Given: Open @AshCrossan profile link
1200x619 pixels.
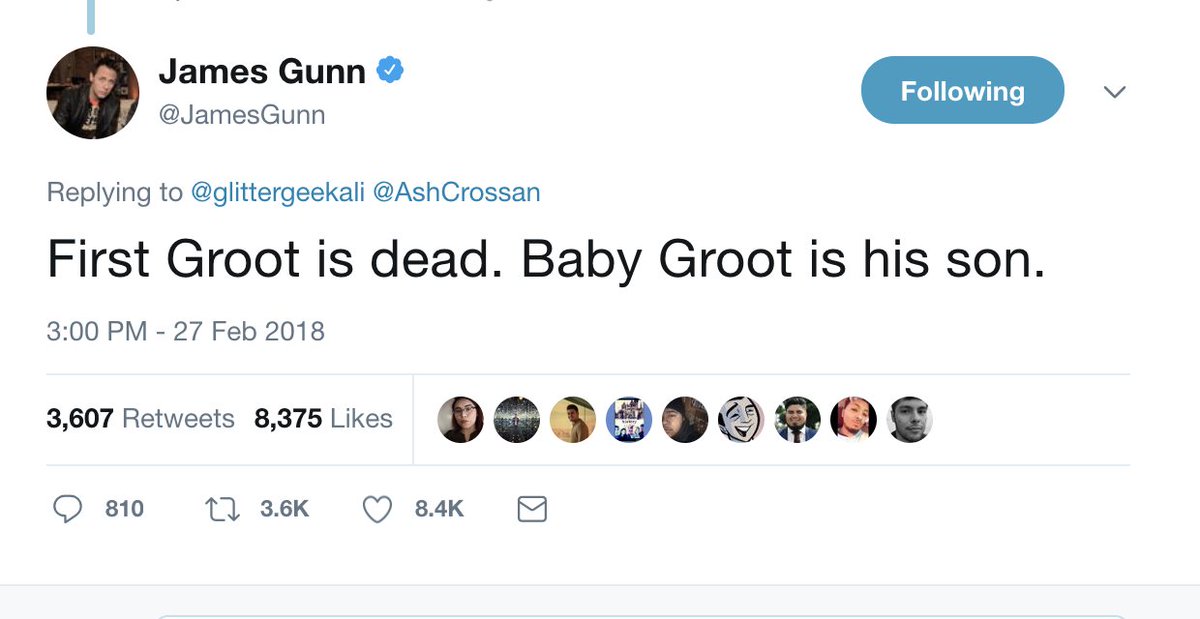Looking at the screenshot, I should click(456, 192).
